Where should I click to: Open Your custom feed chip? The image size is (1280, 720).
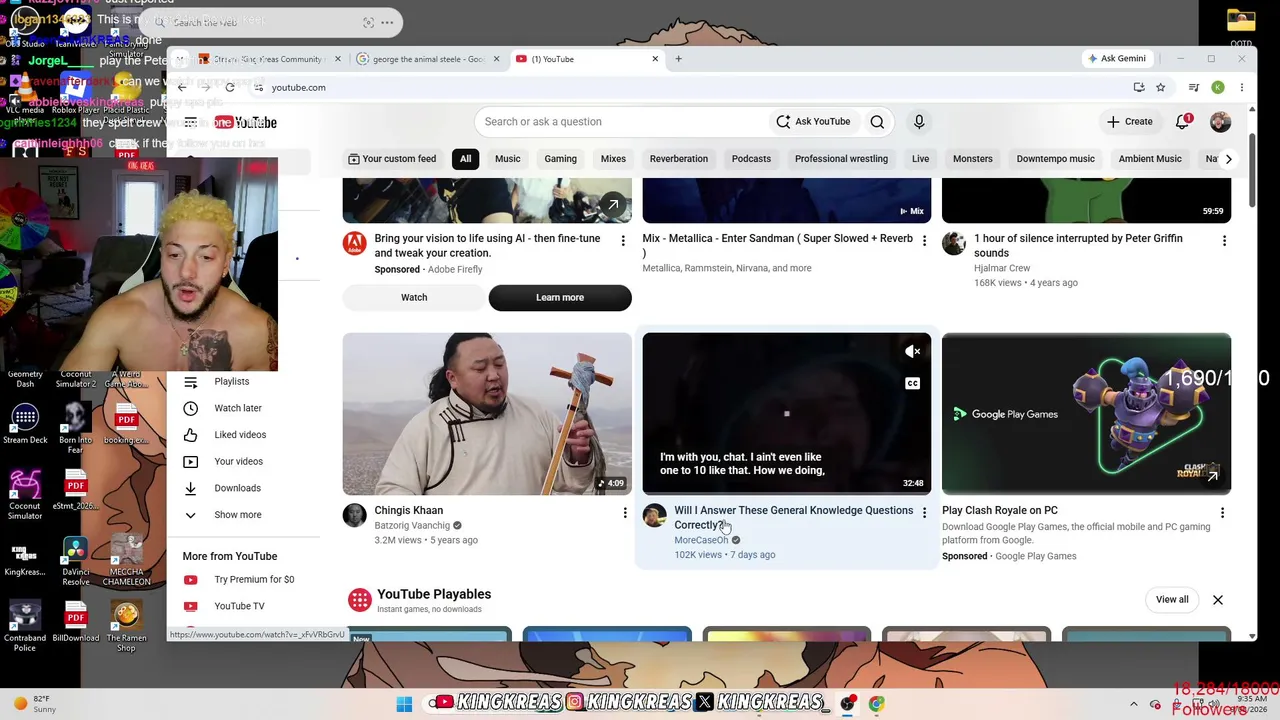click(391, 159)
